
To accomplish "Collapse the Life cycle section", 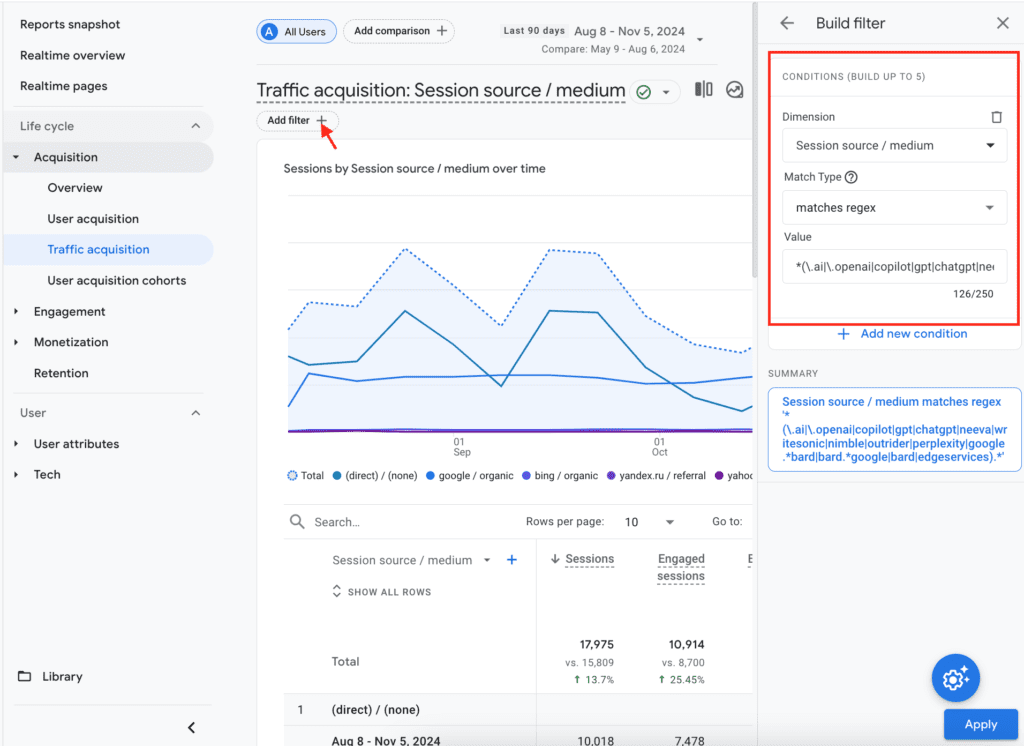I will 195,126.
